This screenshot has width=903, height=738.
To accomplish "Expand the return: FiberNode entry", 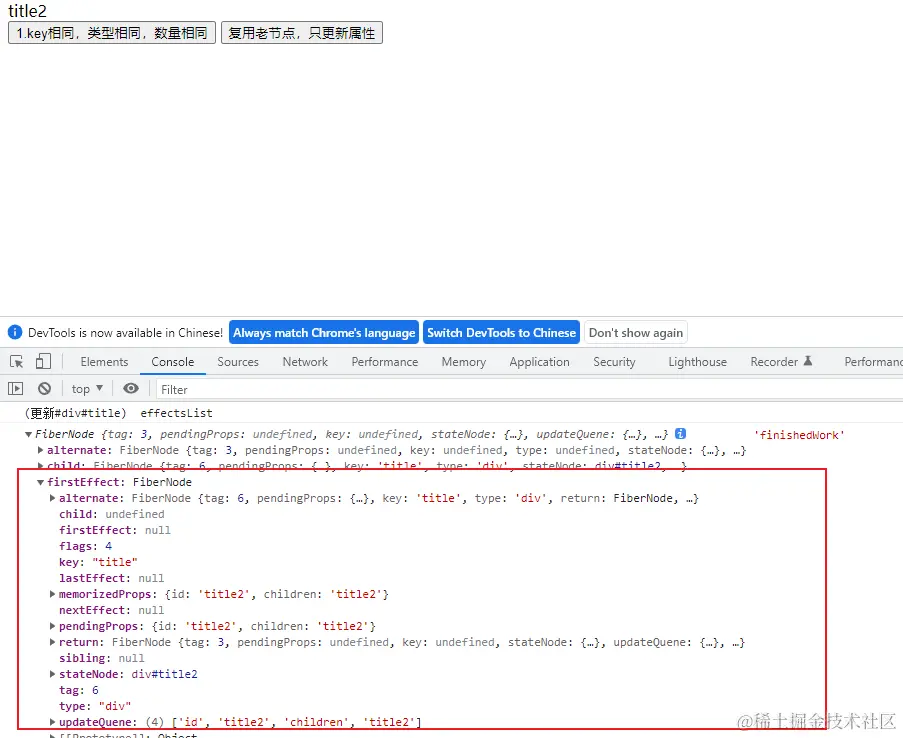I will tap(52, 642).
